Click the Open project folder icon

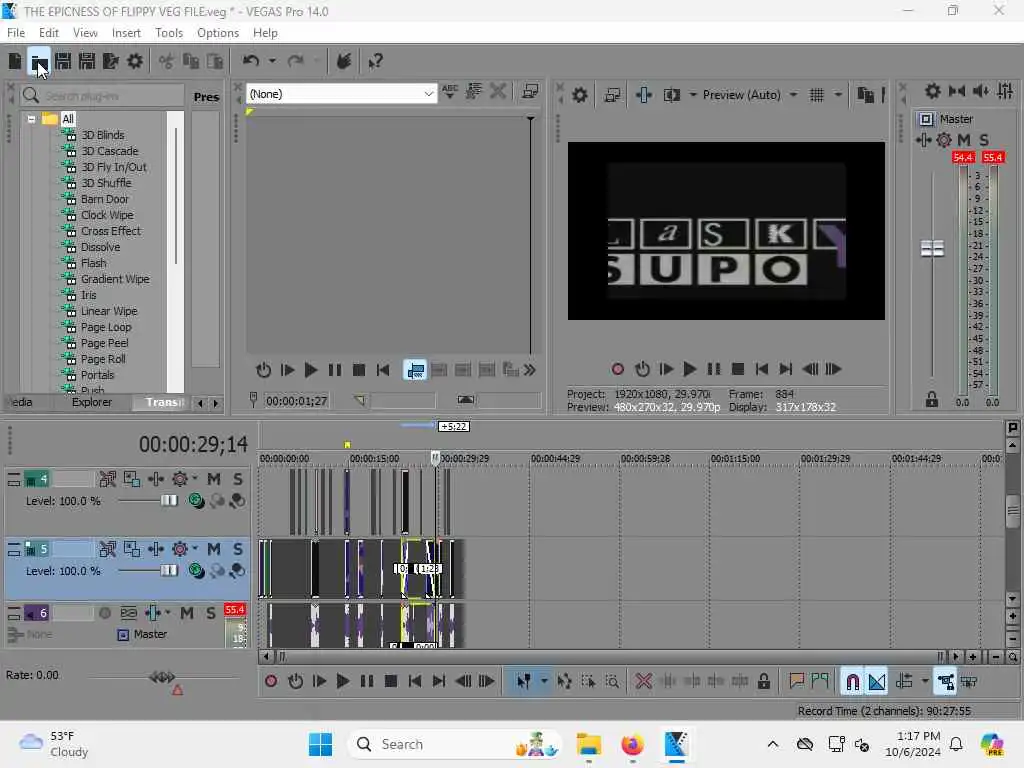(39, 61)
